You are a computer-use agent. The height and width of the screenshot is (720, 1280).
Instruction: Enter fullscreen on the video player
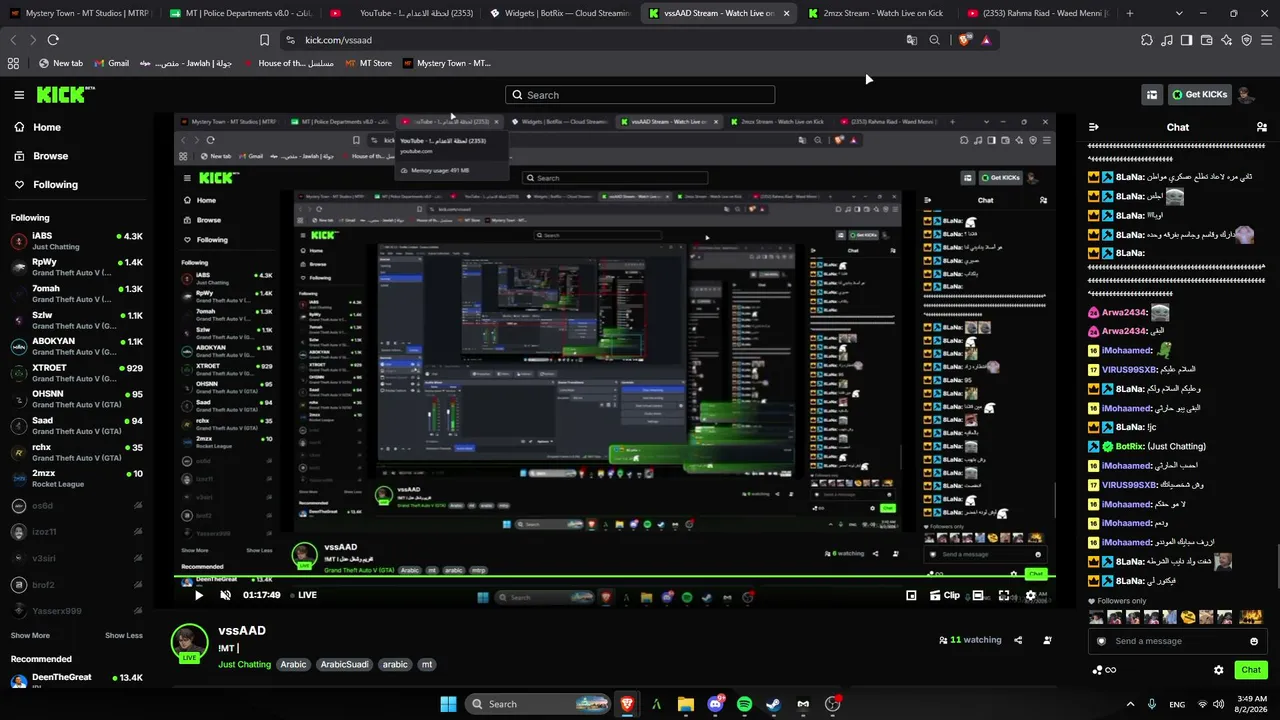pos(1004,595)
